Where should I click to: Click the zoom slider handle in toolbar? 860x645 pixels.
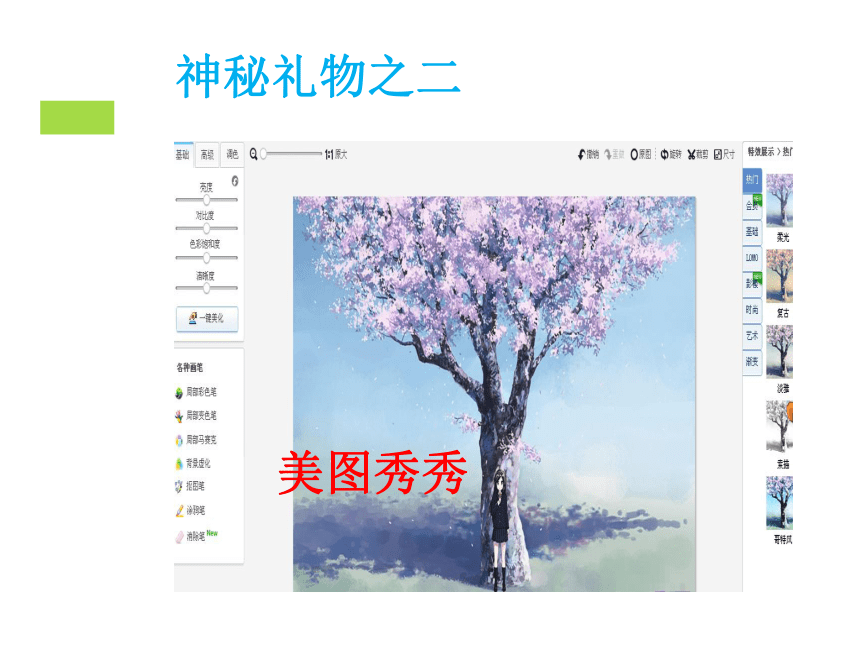pyautogui.click(x=264, y=154)
